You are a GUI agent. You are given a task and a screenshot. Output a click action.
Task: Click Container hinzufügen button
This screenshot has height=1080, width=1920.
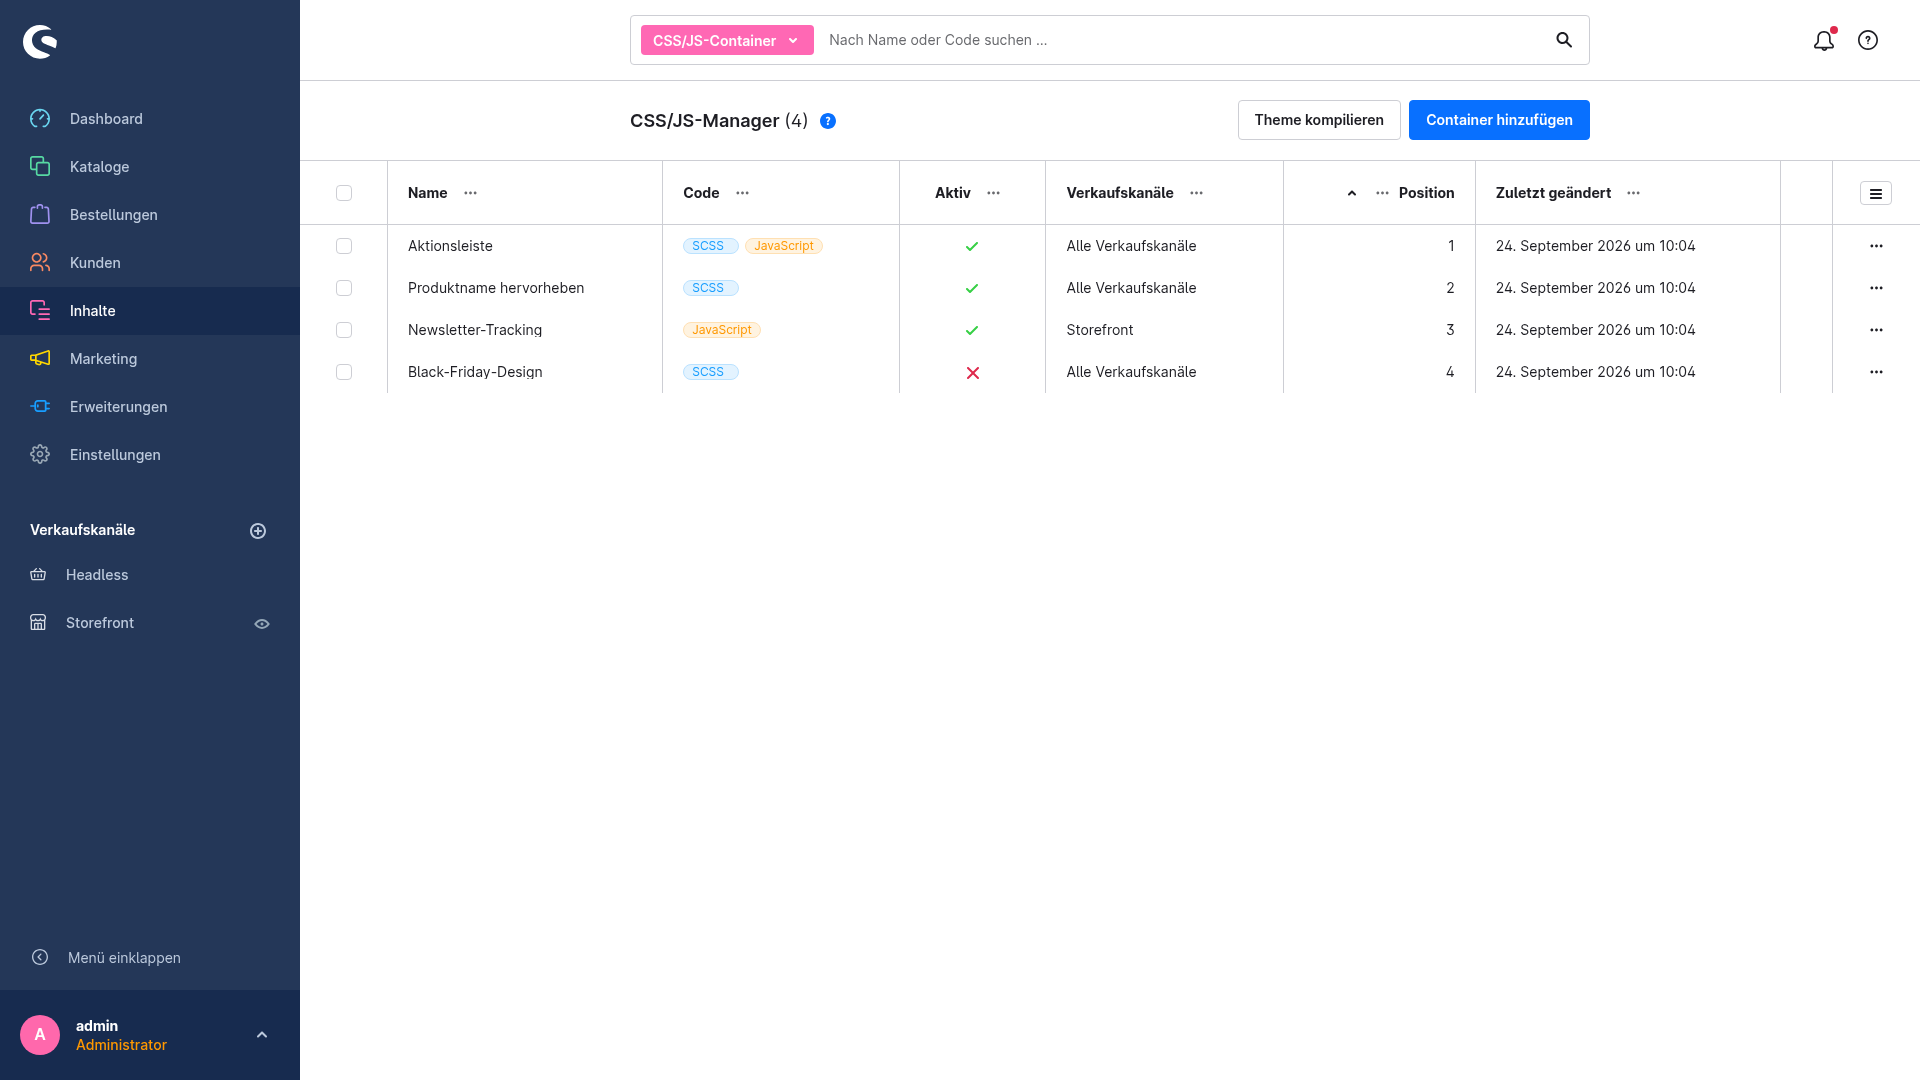tap(1499, 120)
